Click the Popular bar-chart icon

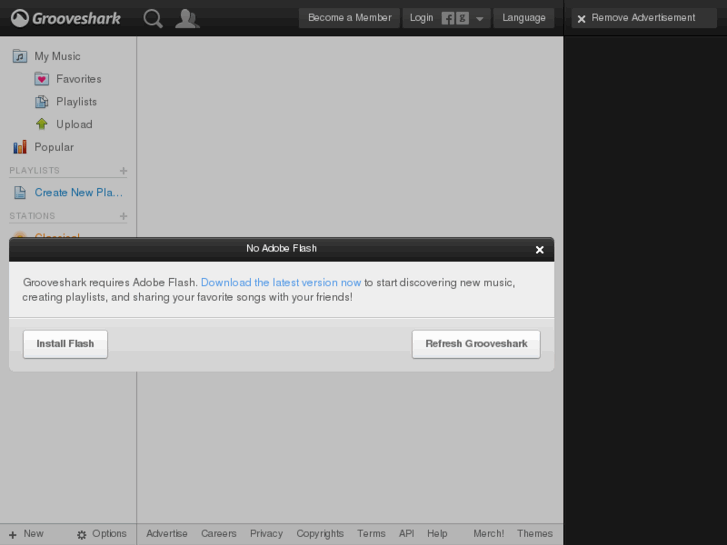pos(19,147)
